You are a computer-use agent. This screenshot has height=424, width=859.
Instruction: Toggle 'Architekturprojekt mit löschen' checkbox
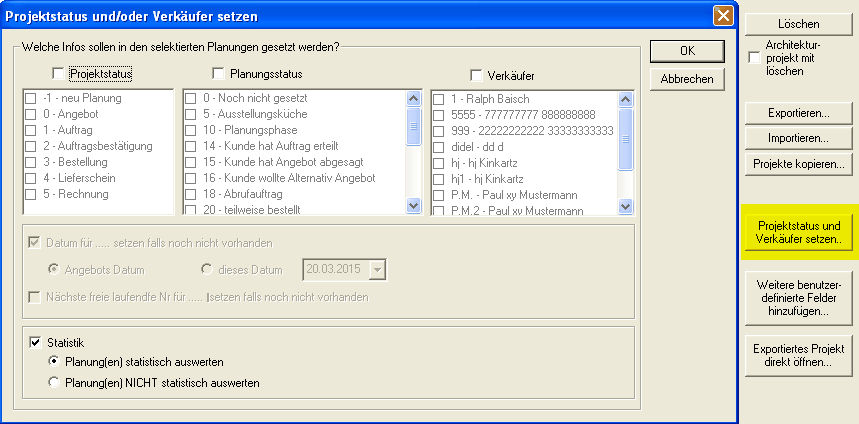click(754, 58)
